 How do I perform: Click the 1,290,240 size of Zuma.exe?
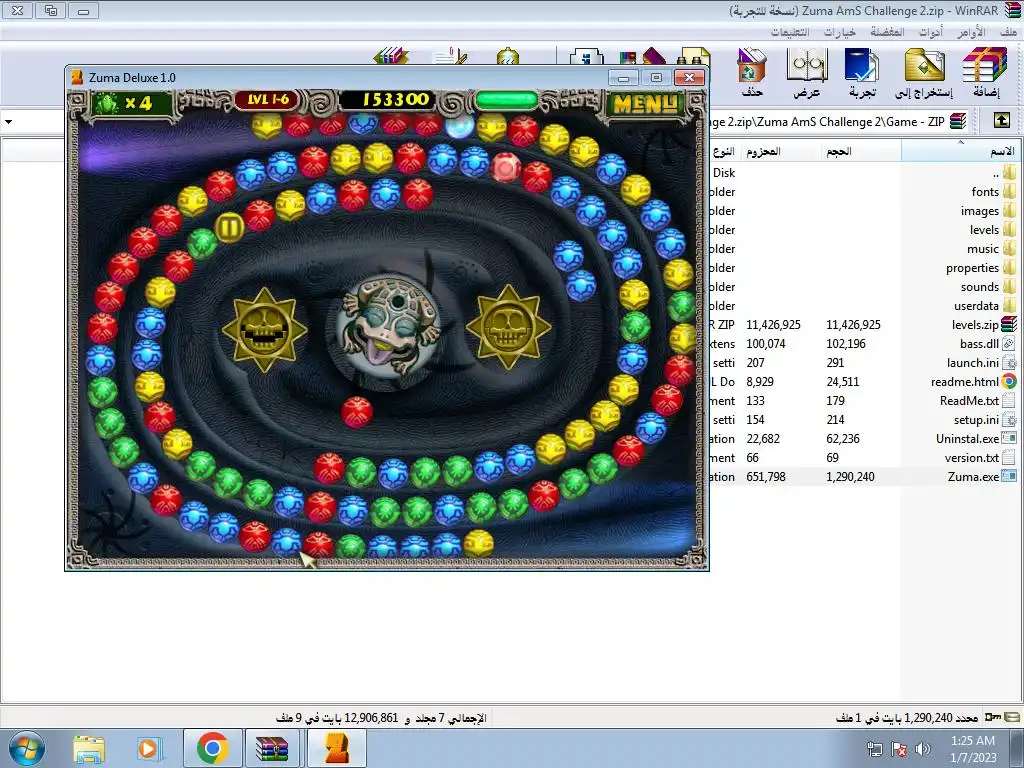click(850, 477)
